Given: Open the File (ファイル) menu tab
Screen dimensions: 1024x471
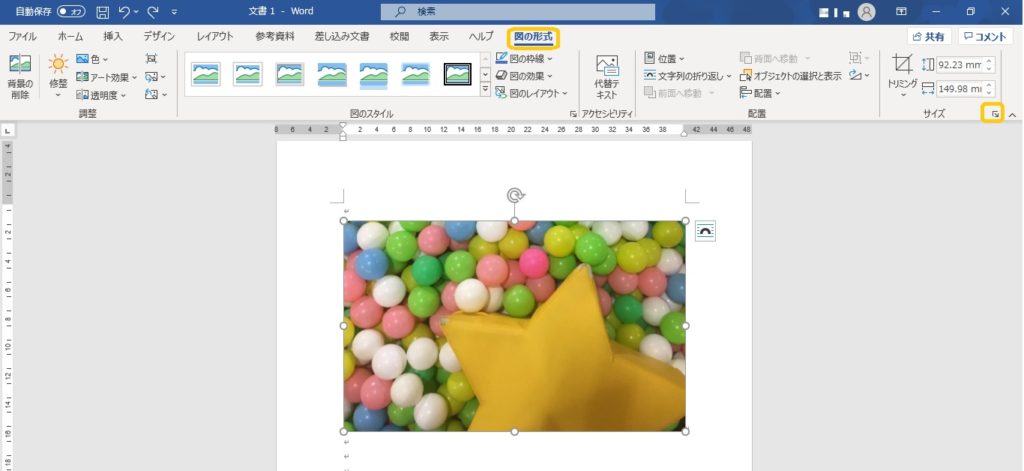Looking at the screenshot, I should [23, 36].
